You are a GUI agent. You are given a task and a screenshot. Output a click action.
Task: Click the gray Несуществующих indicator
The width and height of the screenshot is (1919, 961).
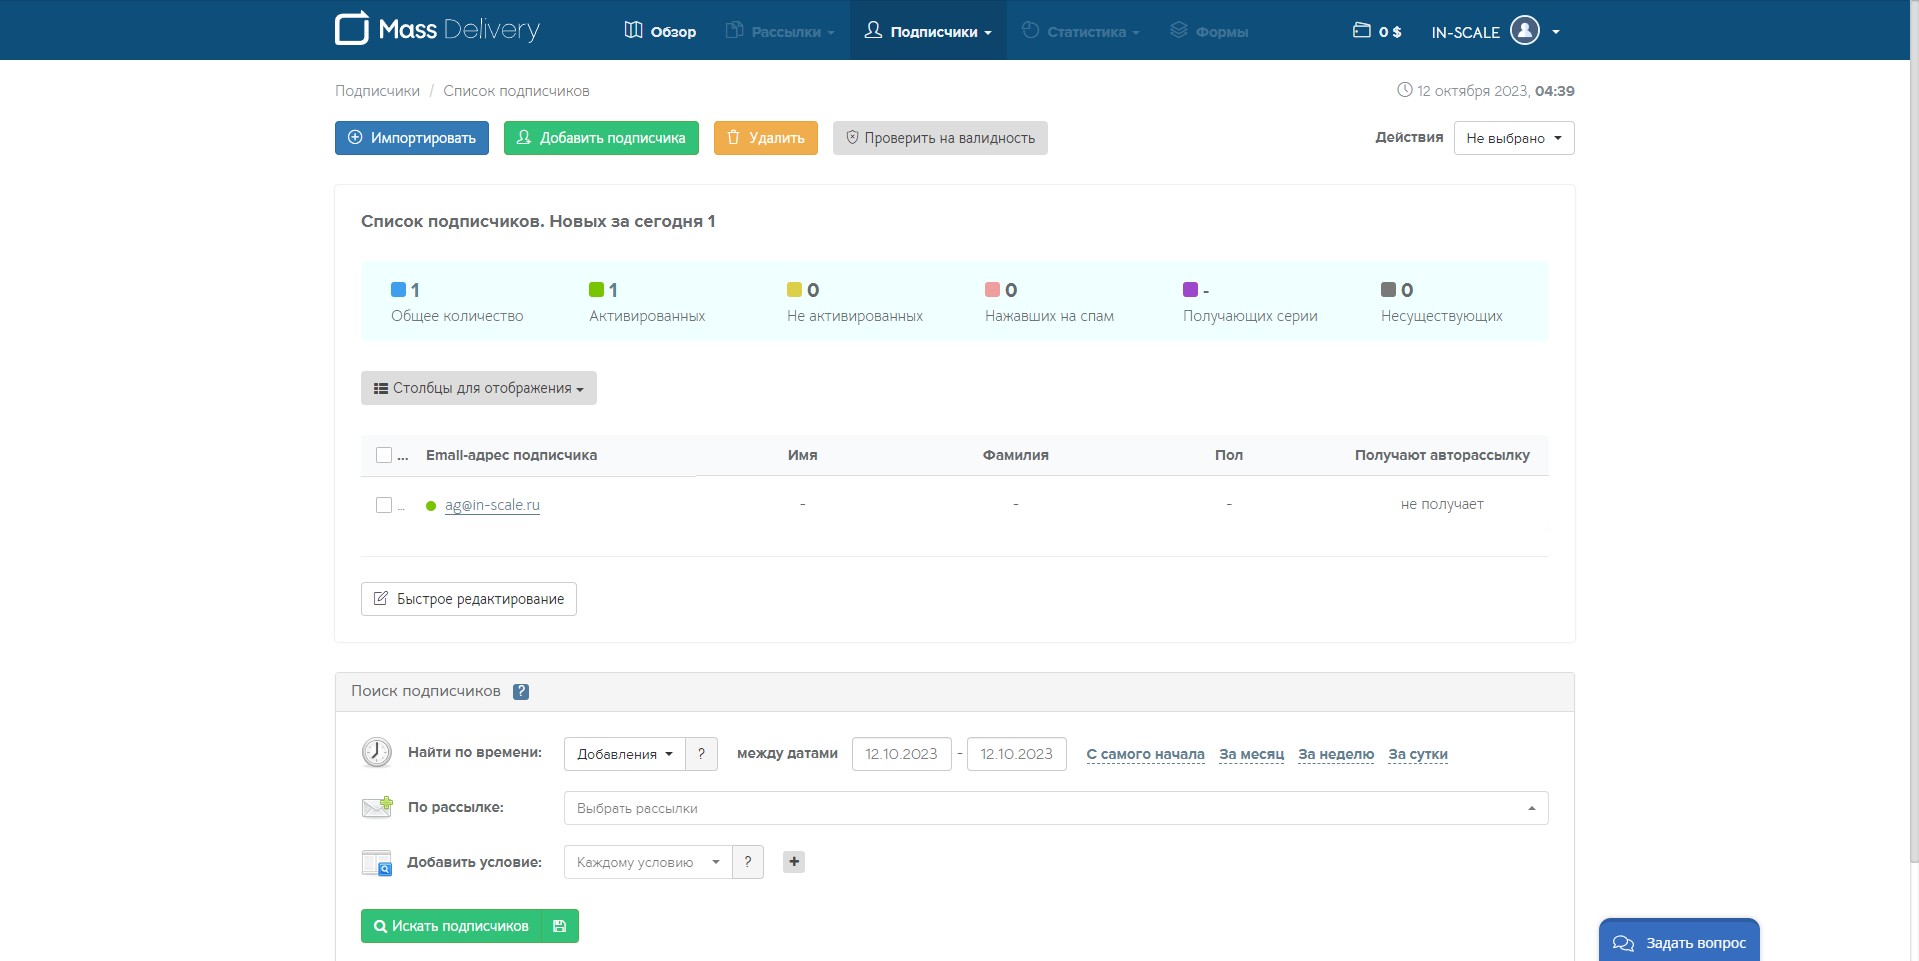tap(1388, 289)
